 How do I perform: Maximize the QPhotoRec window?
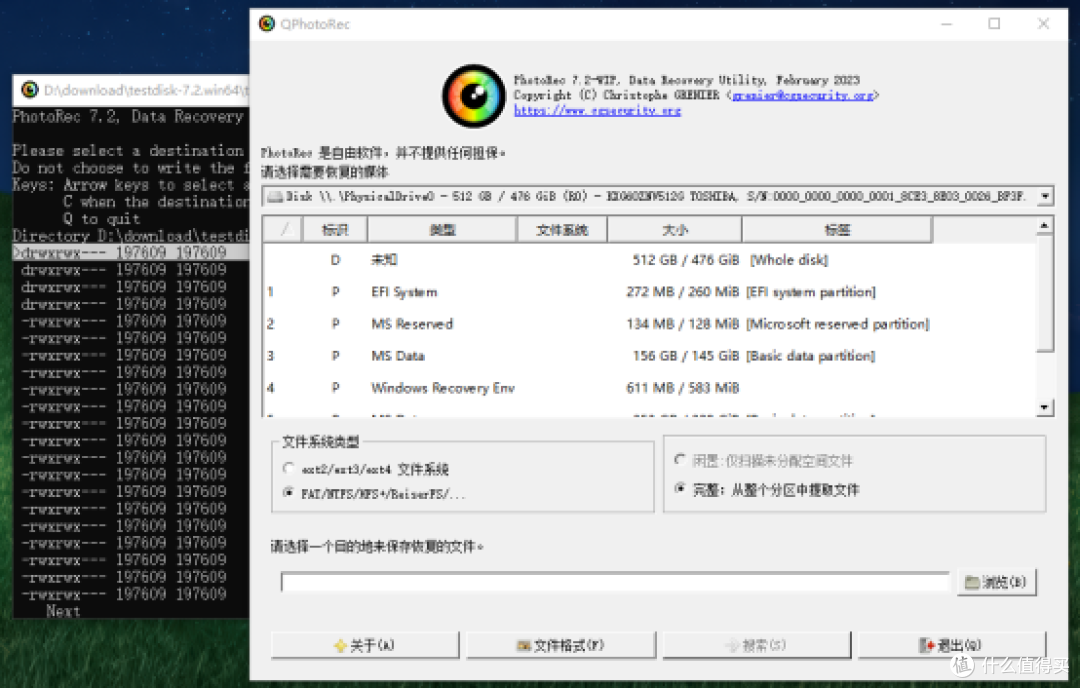[994, 24]
